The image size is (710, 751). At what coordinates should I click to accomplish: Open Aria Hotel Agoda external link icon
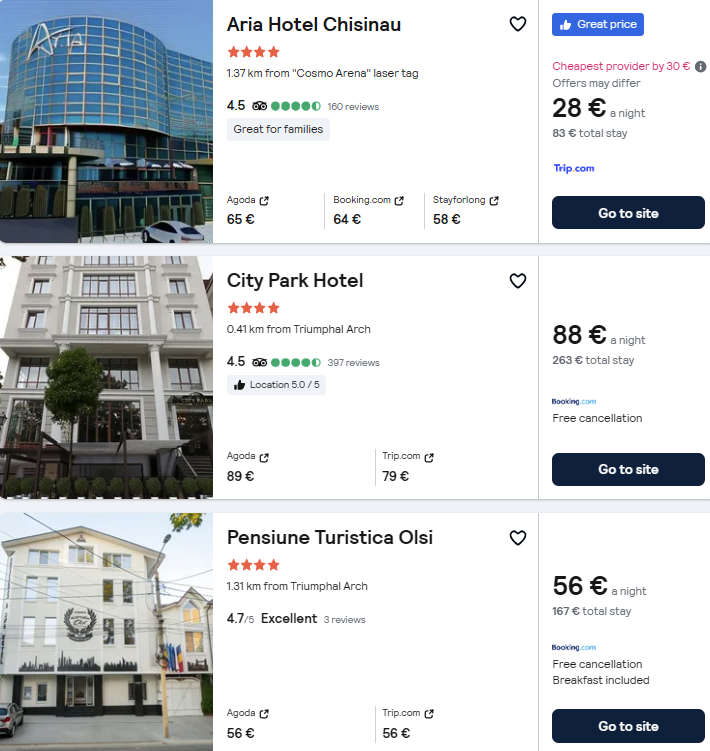pos(264,201)
